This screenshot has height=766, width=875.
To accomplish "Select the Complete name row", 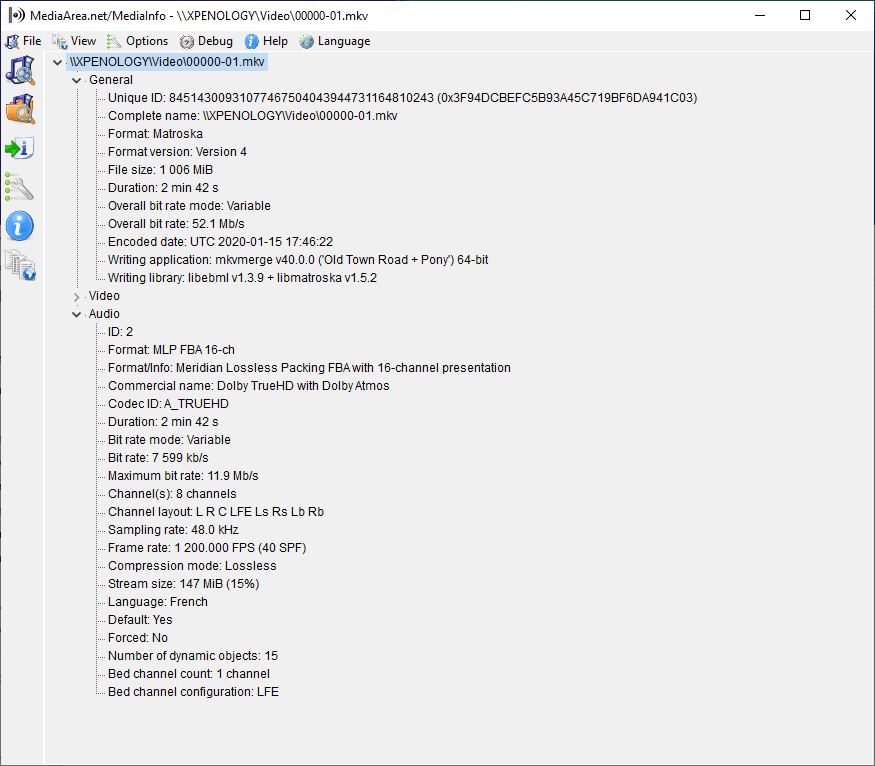I will (253, 115).
